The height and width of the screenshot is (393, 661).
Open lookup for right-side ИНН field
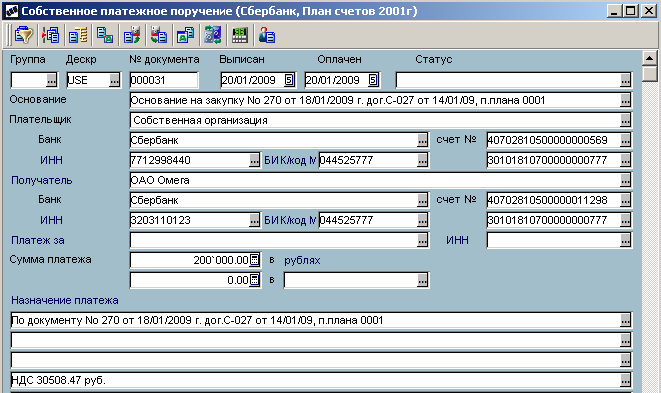click(626, 240)
